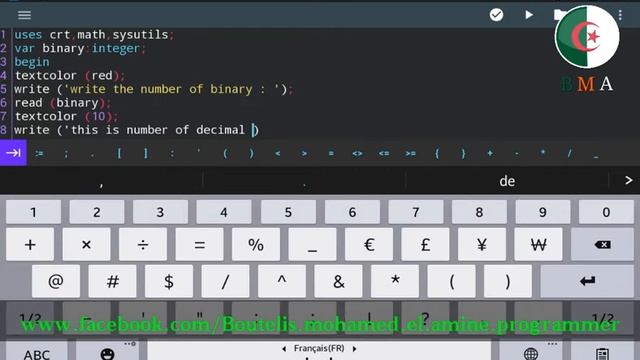
Task: Tap the caret ^ key
Action: coord(282,281)
